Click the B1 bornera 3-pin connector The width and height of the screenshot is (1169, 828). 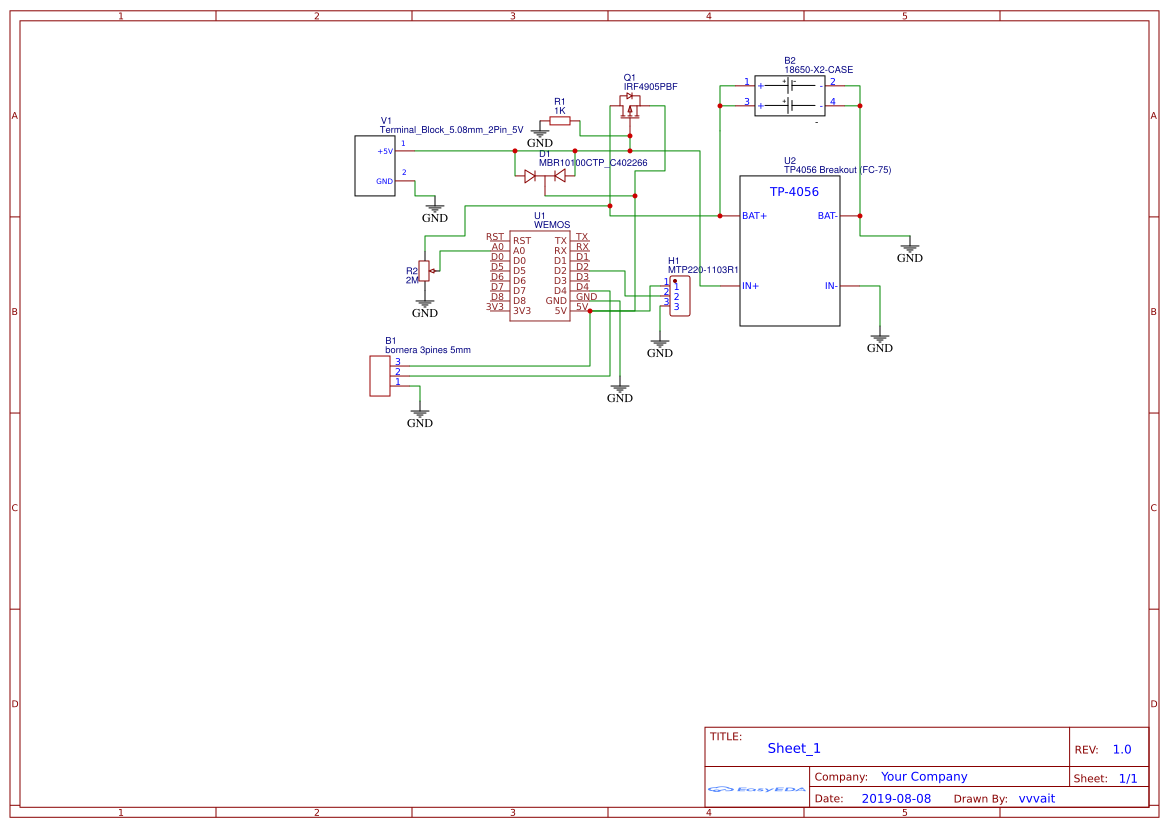[379, 376]
